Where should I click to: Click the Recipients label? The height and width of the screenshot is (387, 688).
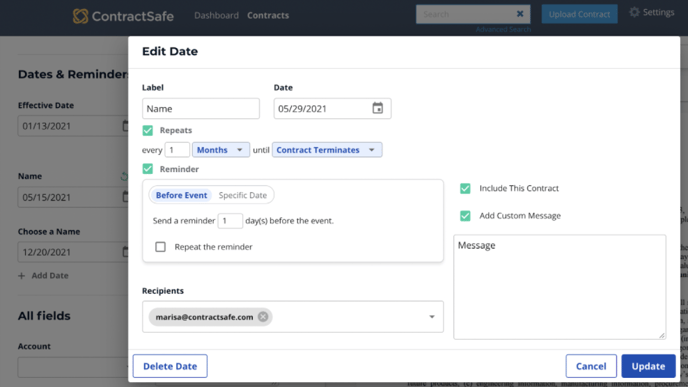163,290
